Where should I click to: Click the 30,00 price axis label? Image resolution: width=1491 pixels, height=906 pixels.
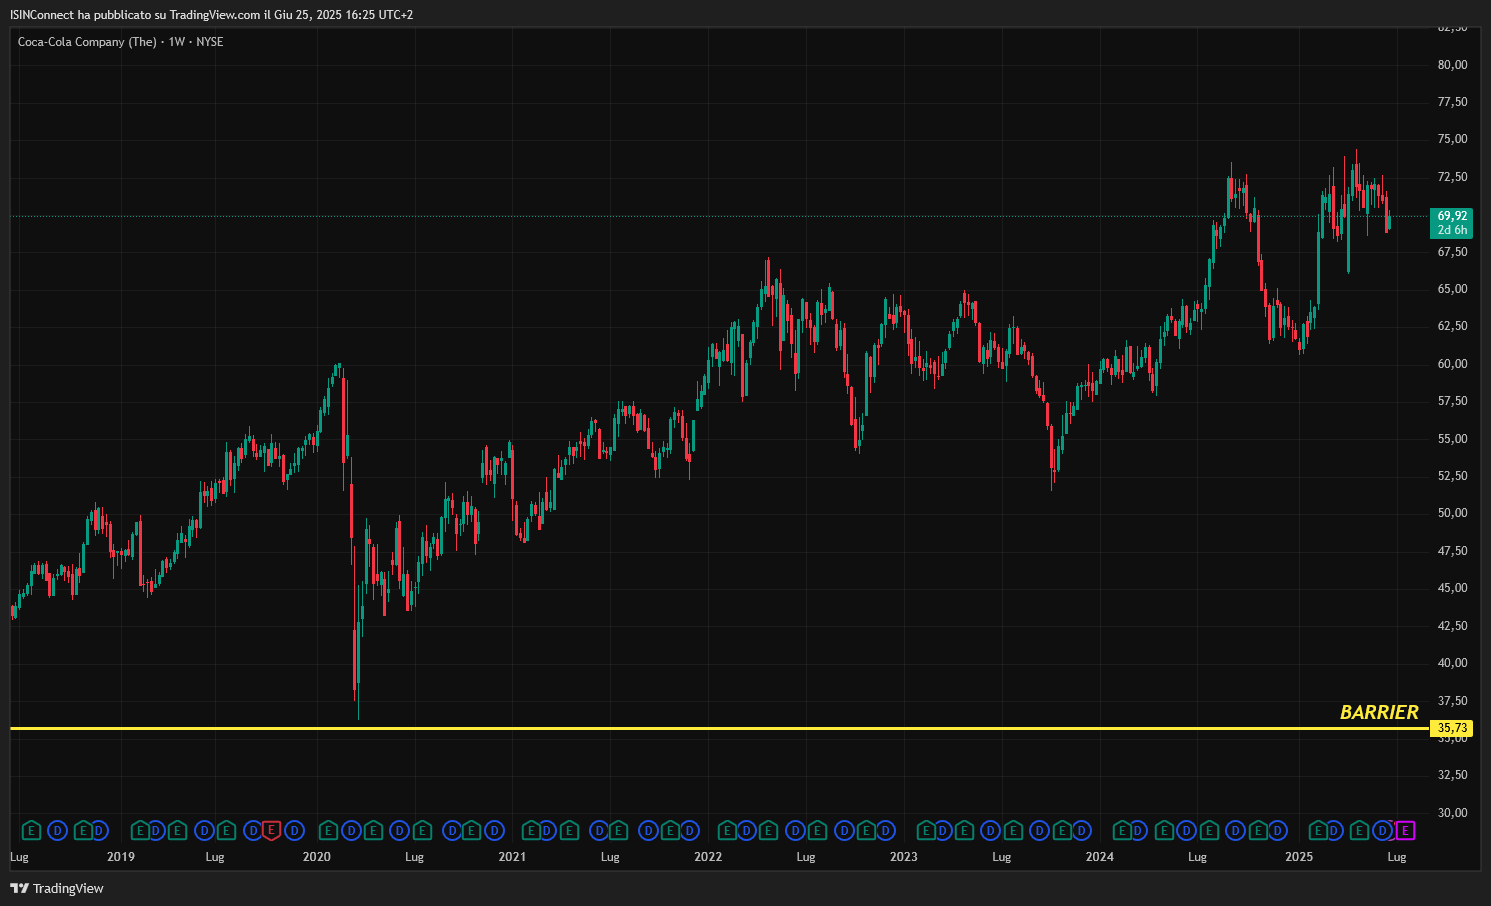tap(1452, 813)
